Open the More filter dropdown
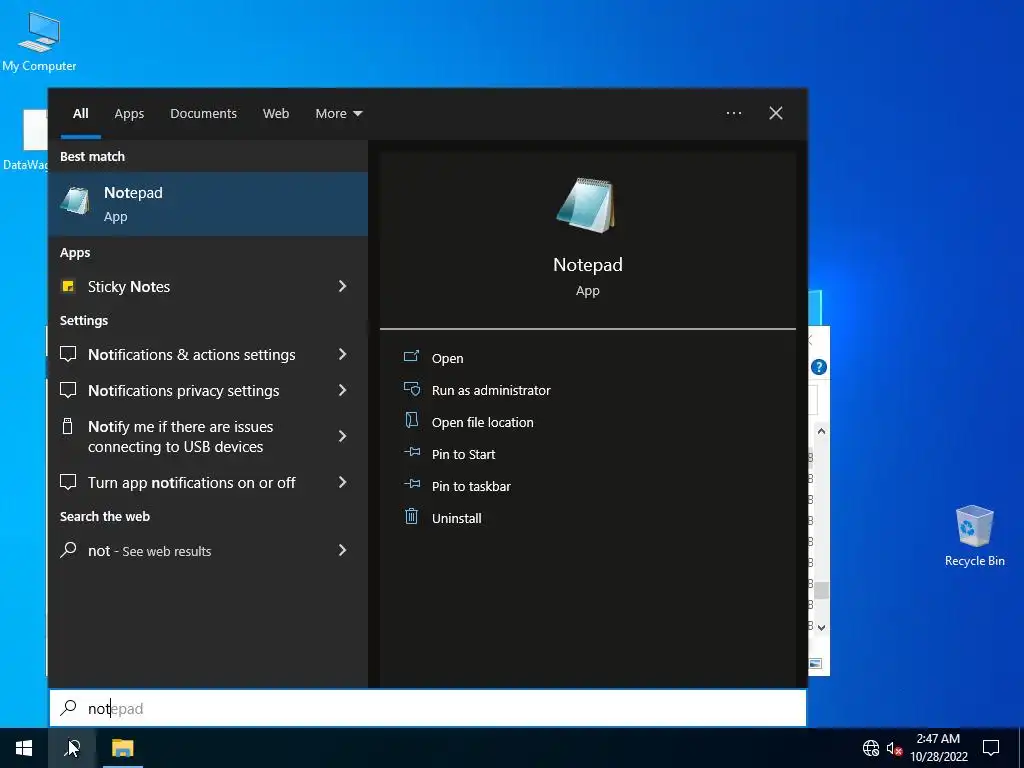Viewport: 1024px width, 768px height. point(338,114)
